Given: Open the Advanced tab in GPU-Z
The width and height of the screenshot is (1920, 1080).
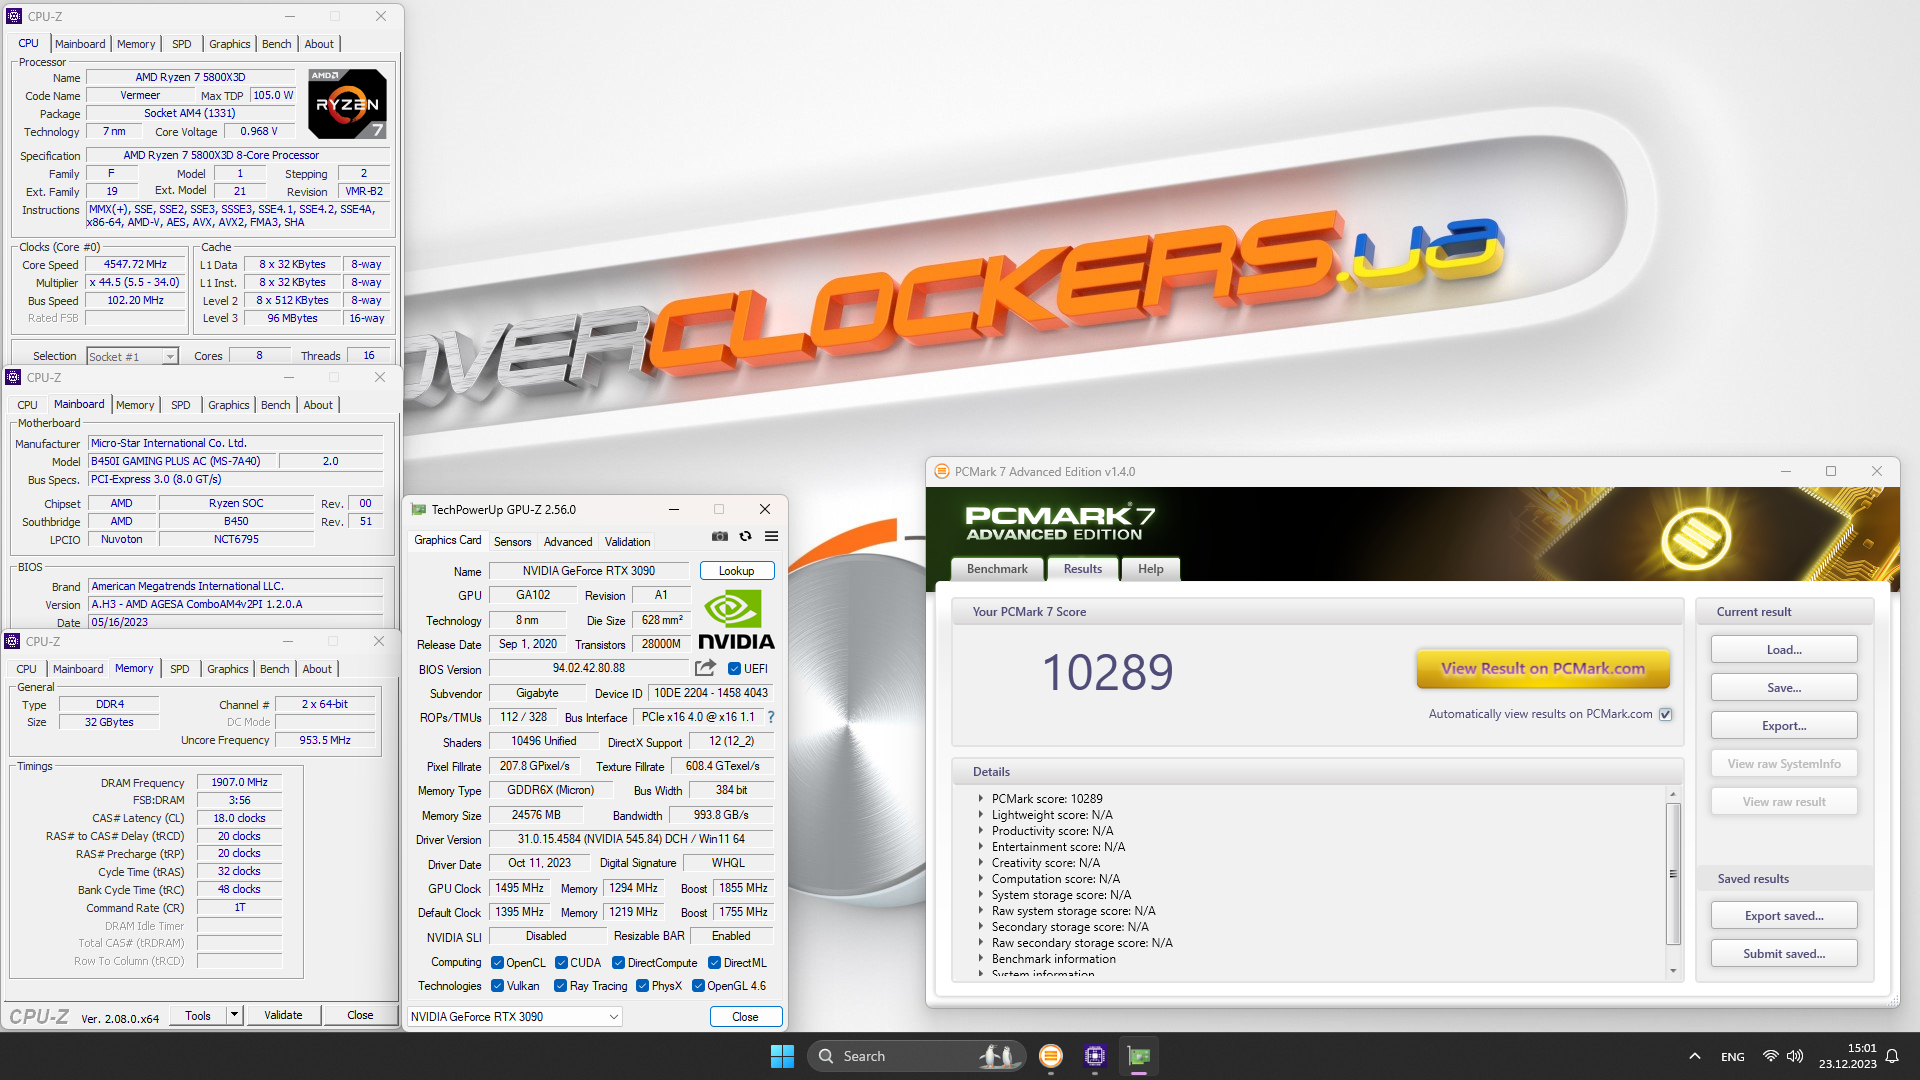Looking at the screenshot, I should pos(568,542).
